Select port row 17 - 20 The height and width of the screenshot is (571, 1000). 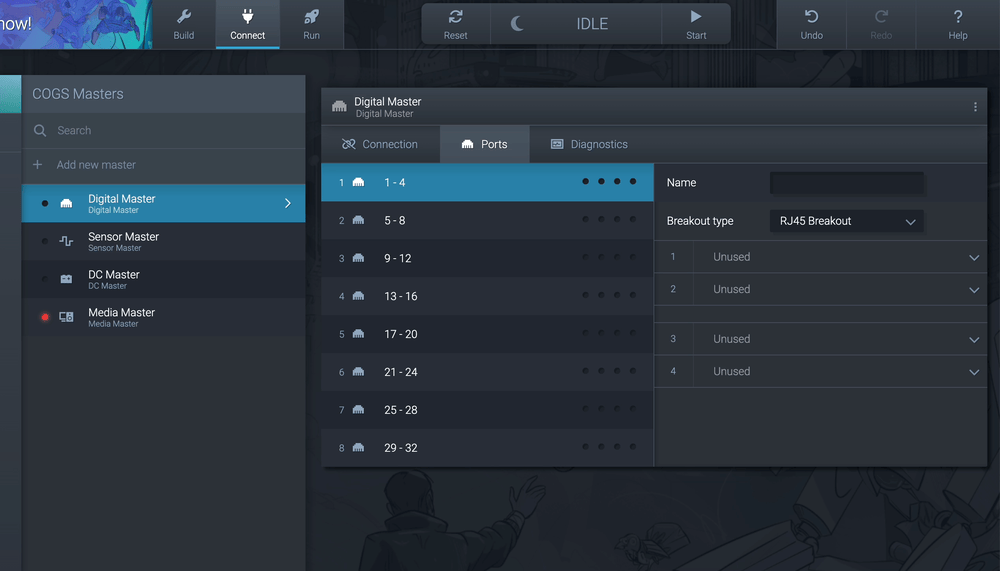(x=487, y=334)
